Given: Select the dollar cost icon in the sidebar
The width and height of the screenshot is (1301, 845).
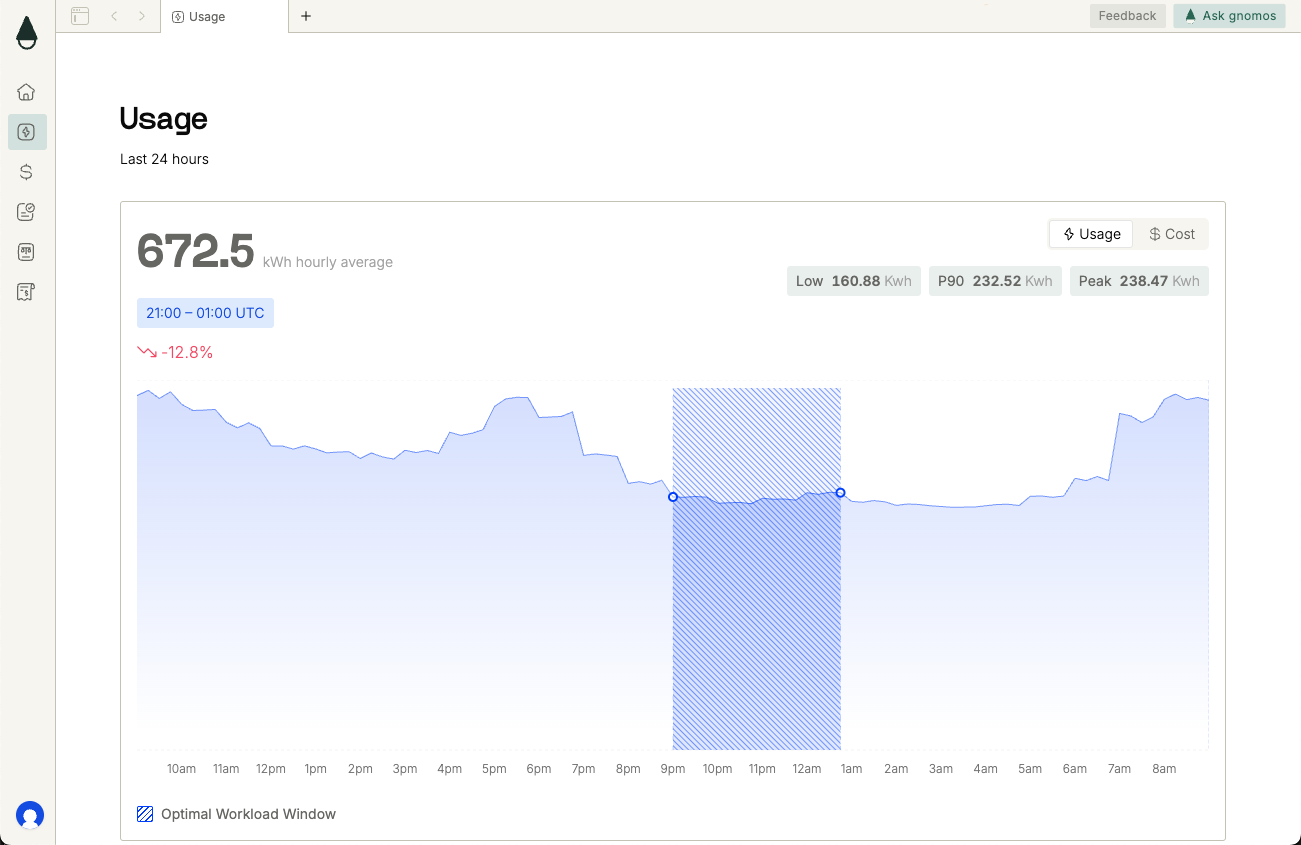Looking at the screenshot, I should pos(26,171).
